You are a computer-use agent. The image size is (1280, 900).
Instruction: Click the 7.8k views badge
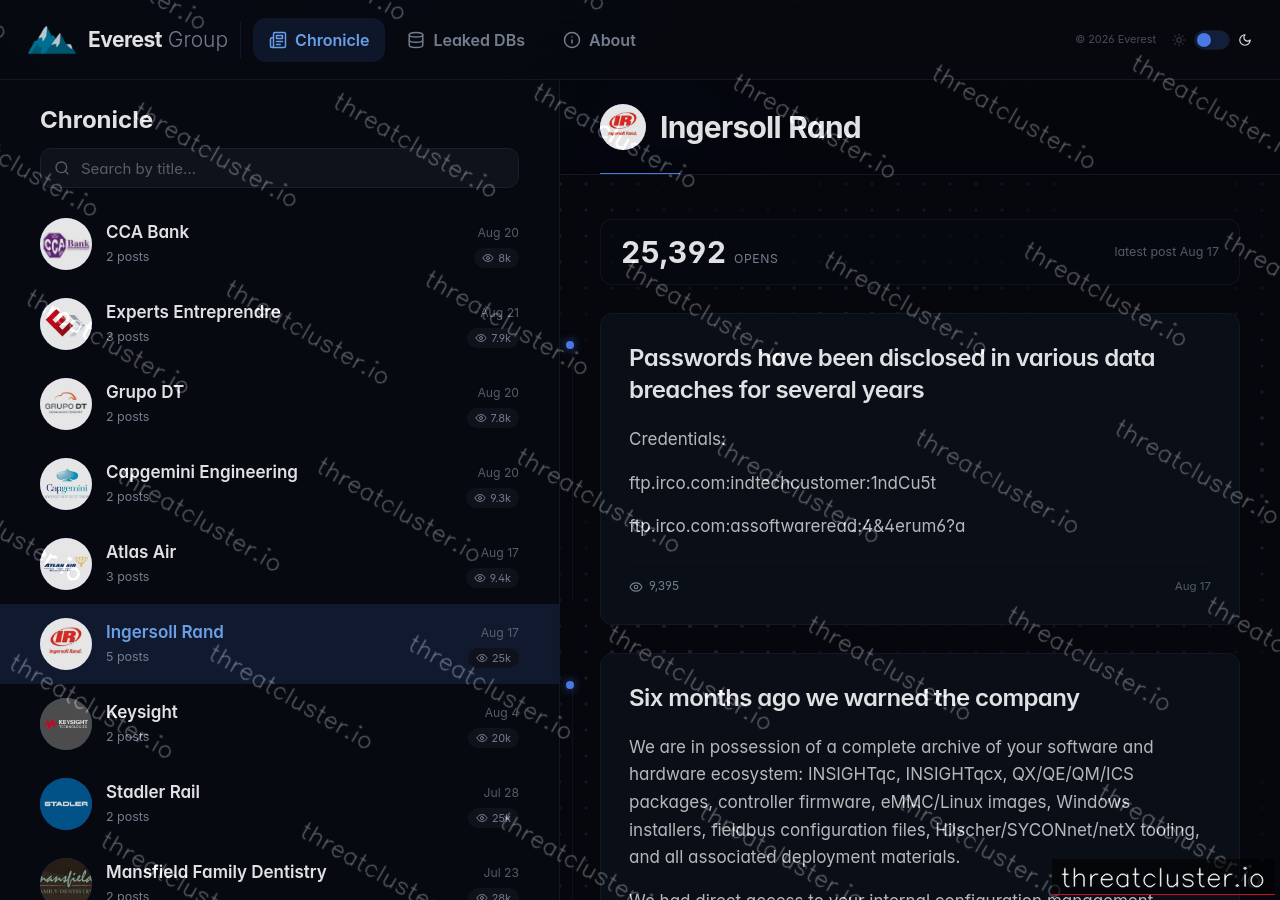[493, 418]
